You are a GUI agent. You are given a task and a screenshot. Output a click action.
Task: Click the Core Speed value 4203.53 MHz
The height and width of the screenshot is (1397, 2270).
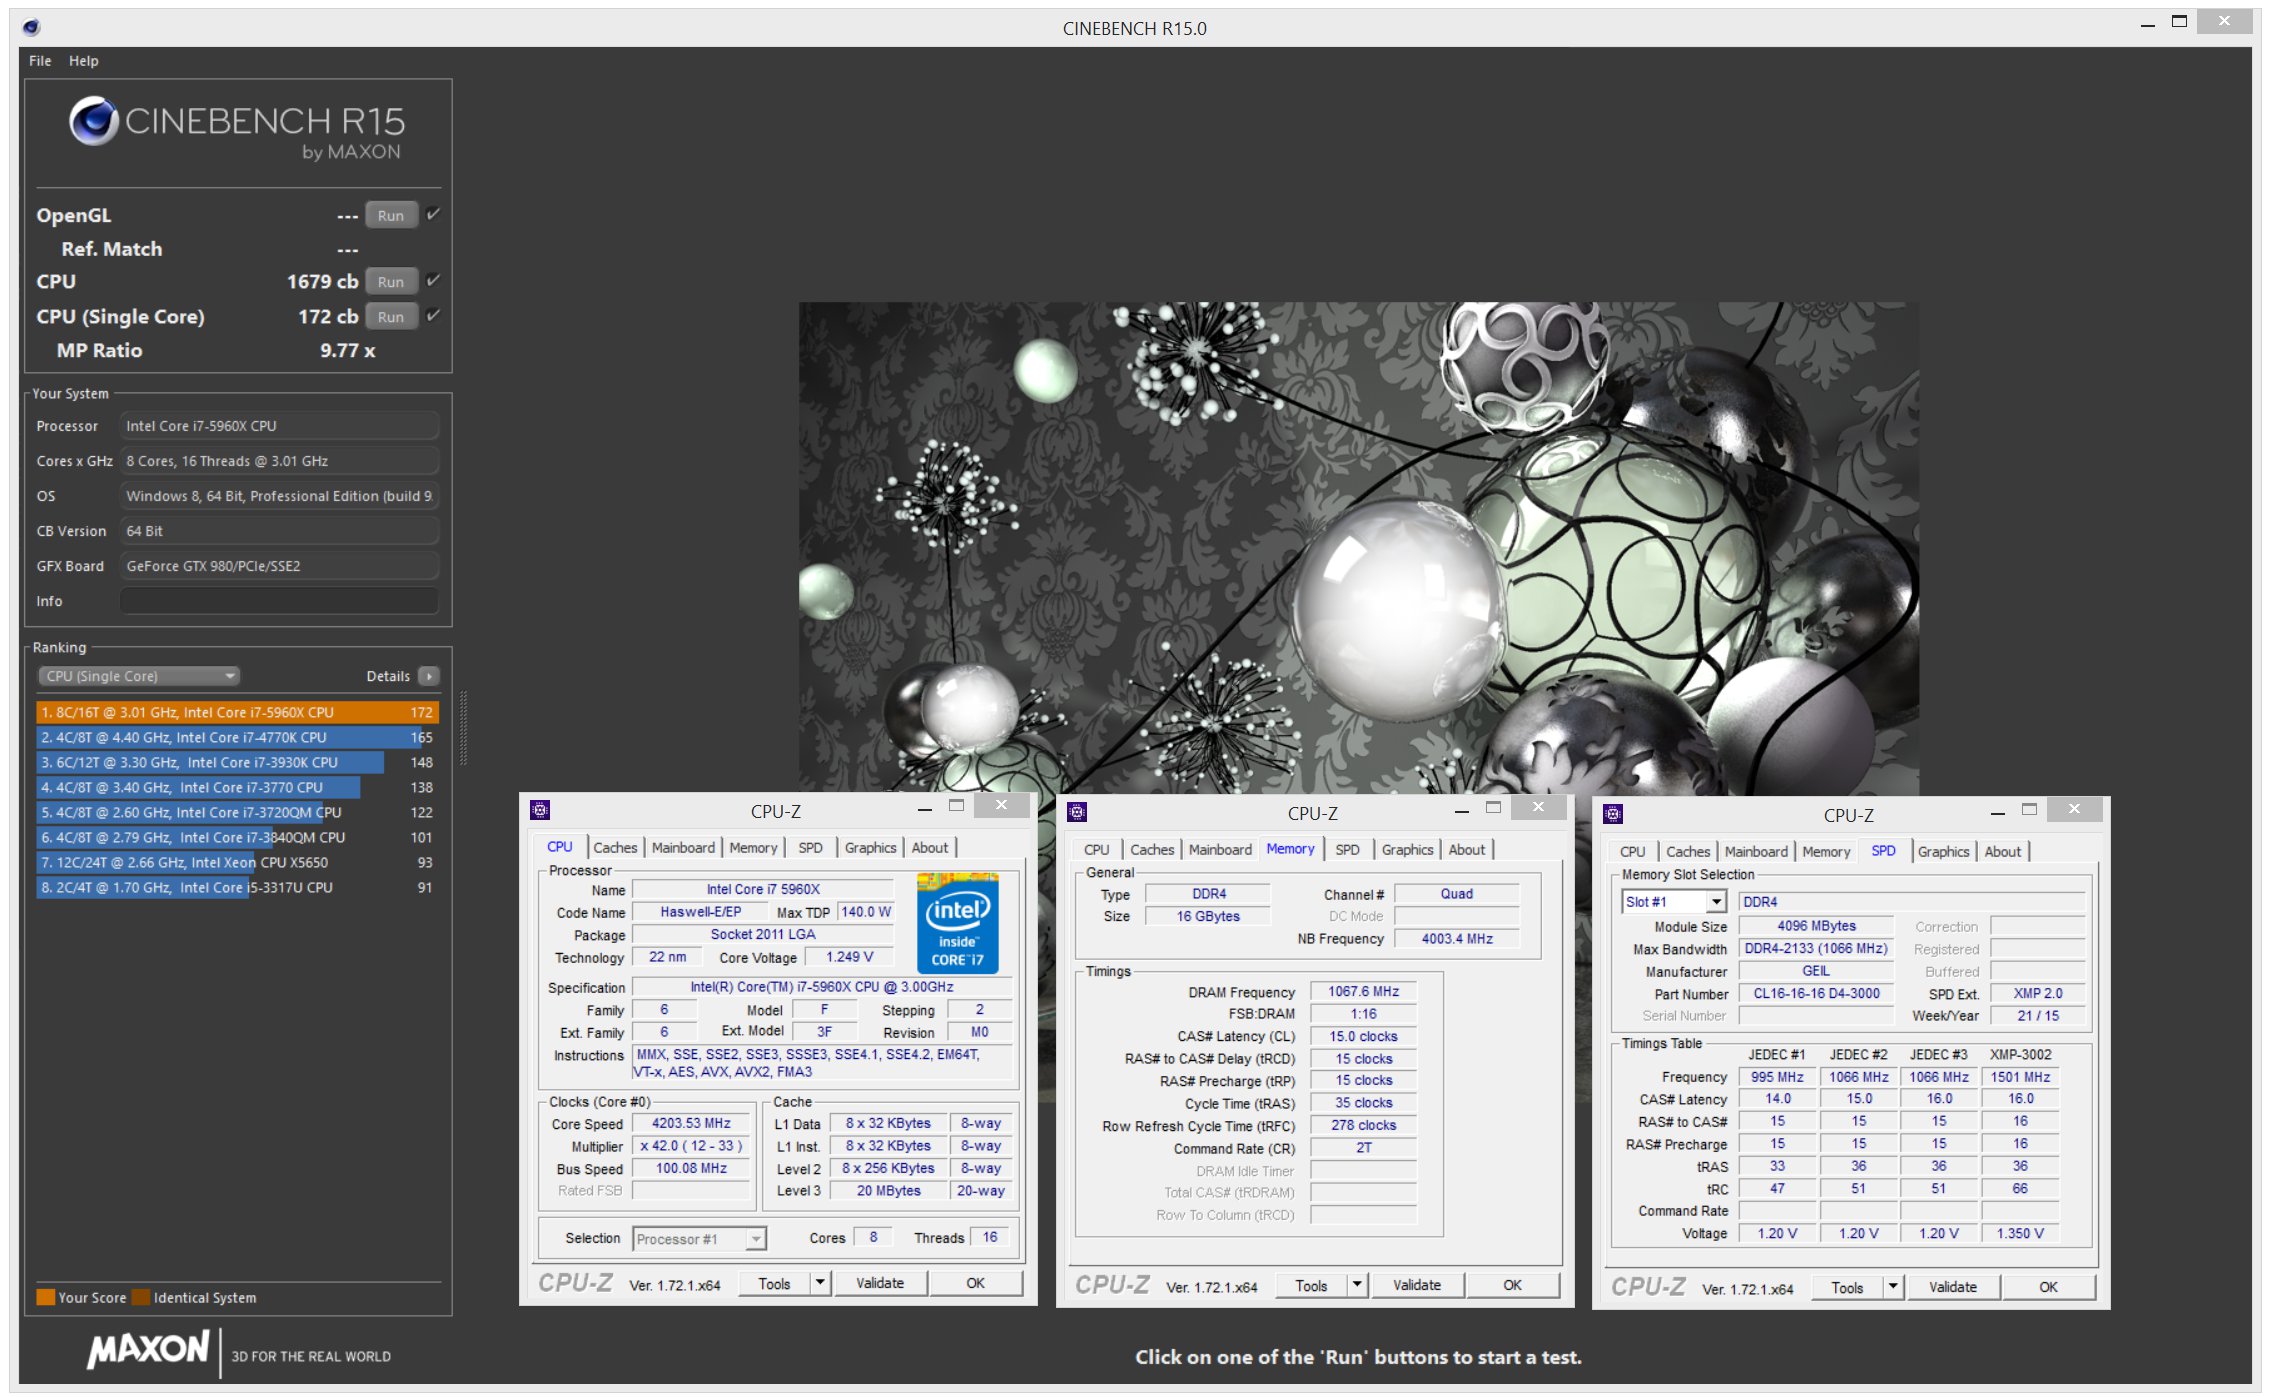coord(691,1123)
